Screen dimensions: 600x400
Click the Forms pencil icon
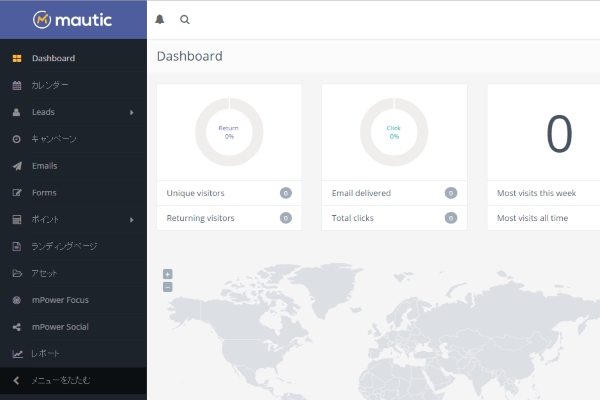[17, 193]
